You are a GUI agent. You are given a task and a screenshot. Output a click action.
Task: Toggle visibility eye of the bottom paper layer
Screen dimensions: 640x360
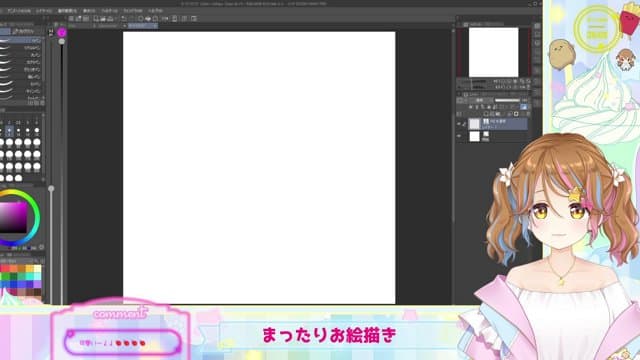click(x=458, y=136)
